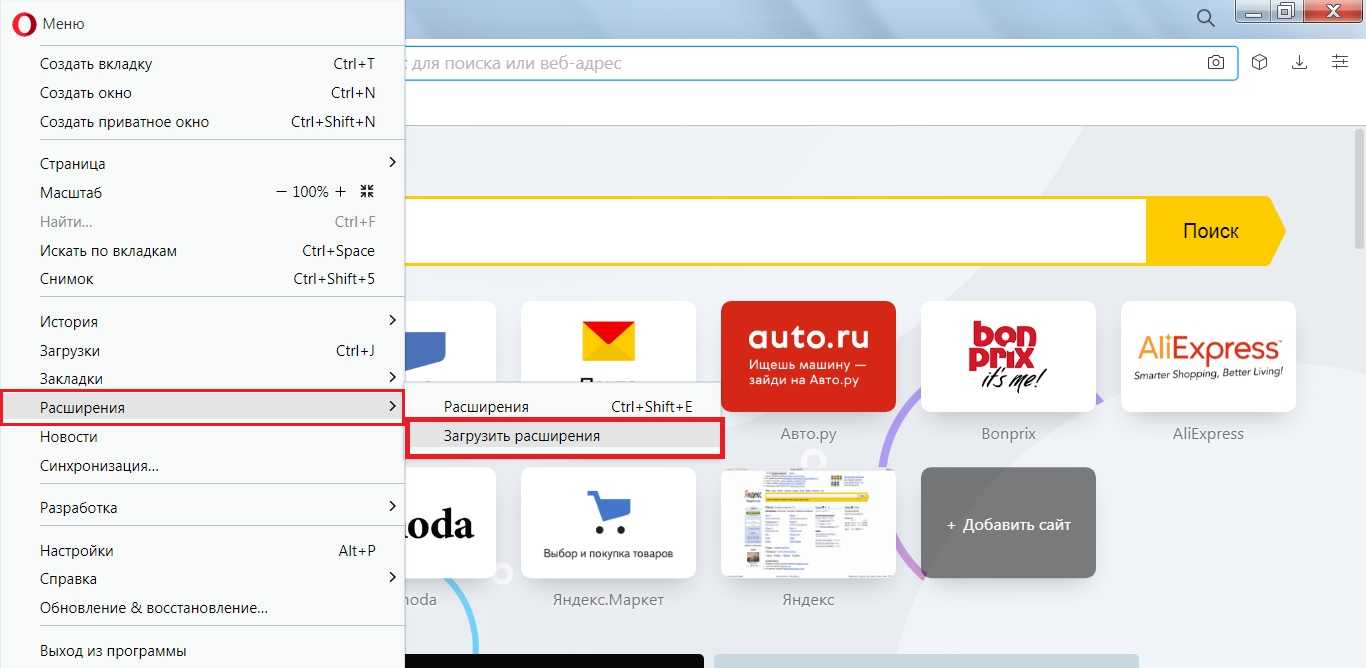The height and width of the screenshot is (668, 1366).
Task: Click the vertical page scrollbar
Action: click(x=1359, y=190)
